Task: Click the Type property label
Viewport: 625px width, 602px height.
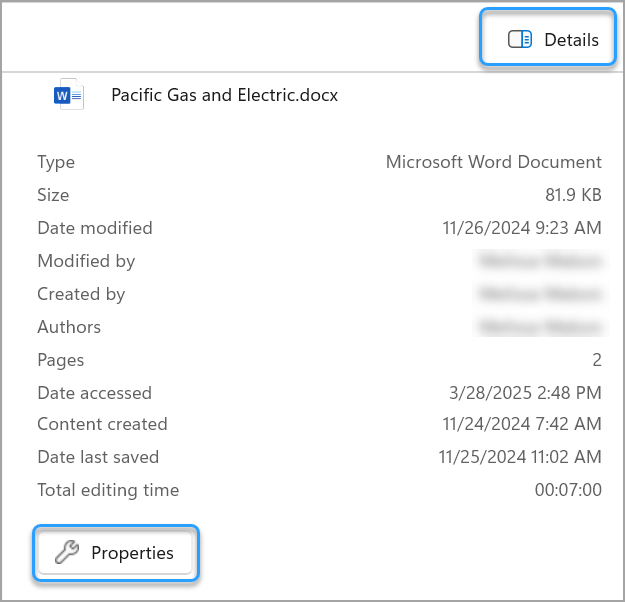Action: [56, 162]
